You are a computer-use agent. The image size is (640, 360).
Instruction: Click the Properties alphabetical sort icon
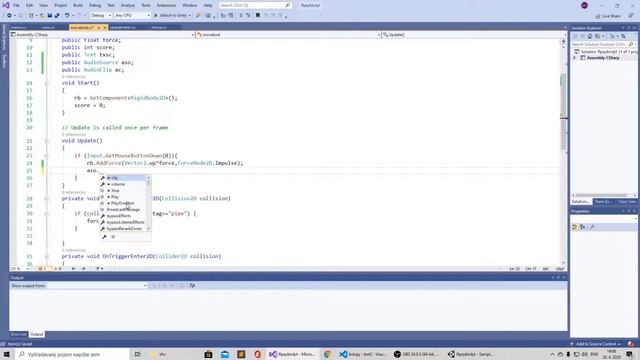[582, 227]
